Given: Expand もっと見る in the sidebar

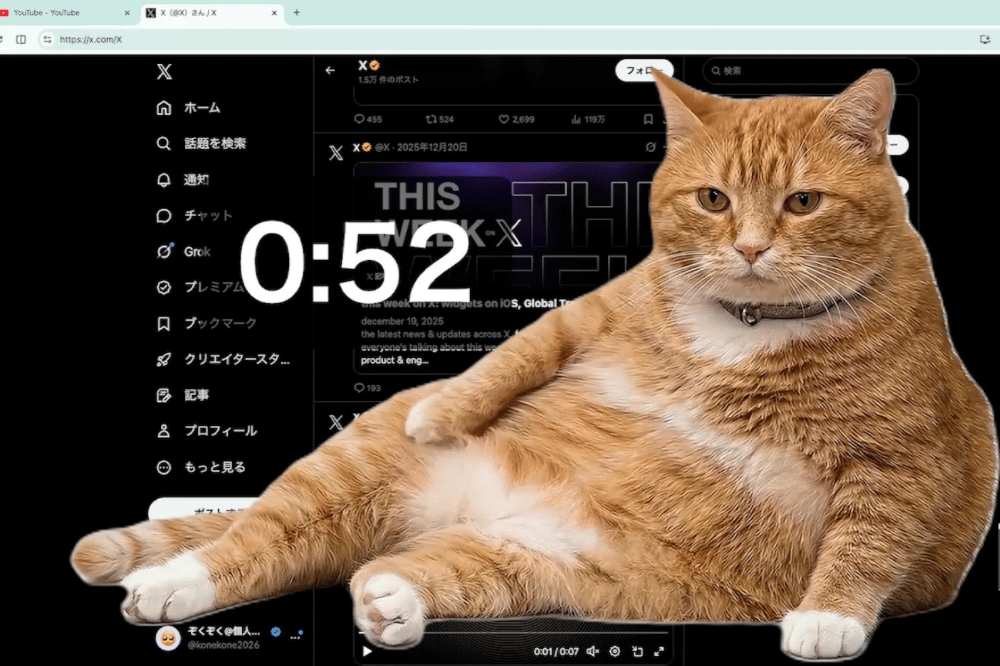Looking at the screenshot, I should (201, 467).
